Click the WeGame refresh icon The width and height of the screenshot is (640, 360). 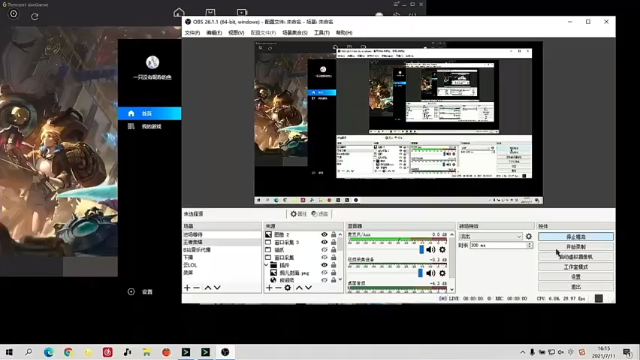click(x=35, y=16)
